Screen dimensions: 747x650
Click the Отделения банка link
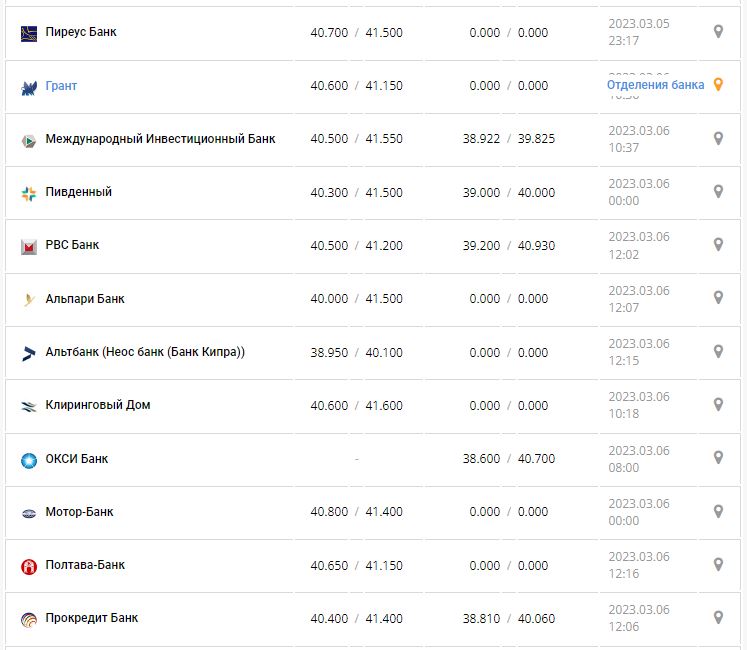(x=655, y=85)
